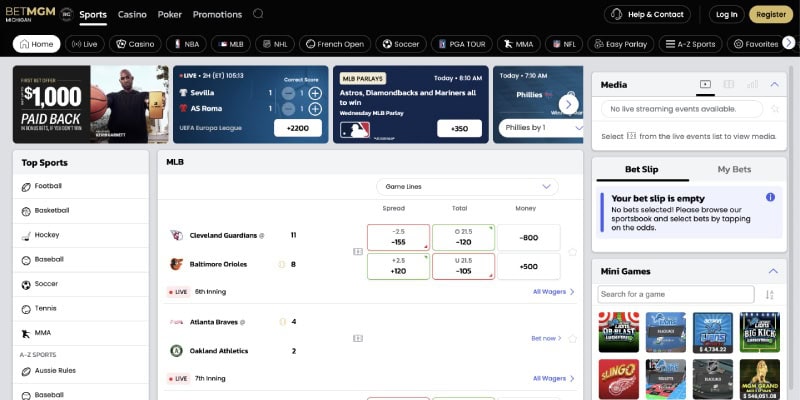Image resolution: width=800 pixels, height=400 pixels.
Task: Pick Guardians moneyline -800
Action: click(x=529, y=237)
